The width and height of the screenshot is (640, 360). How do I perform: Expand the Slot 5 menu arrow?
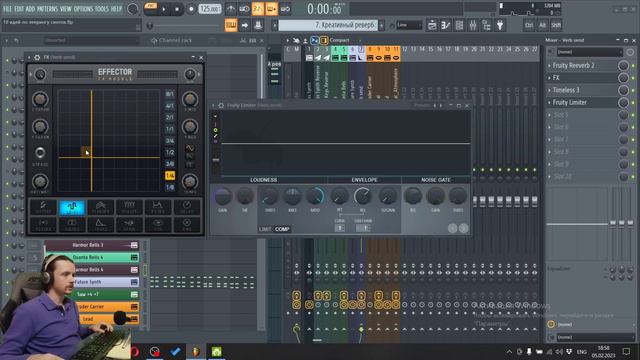tap(549, 115)
